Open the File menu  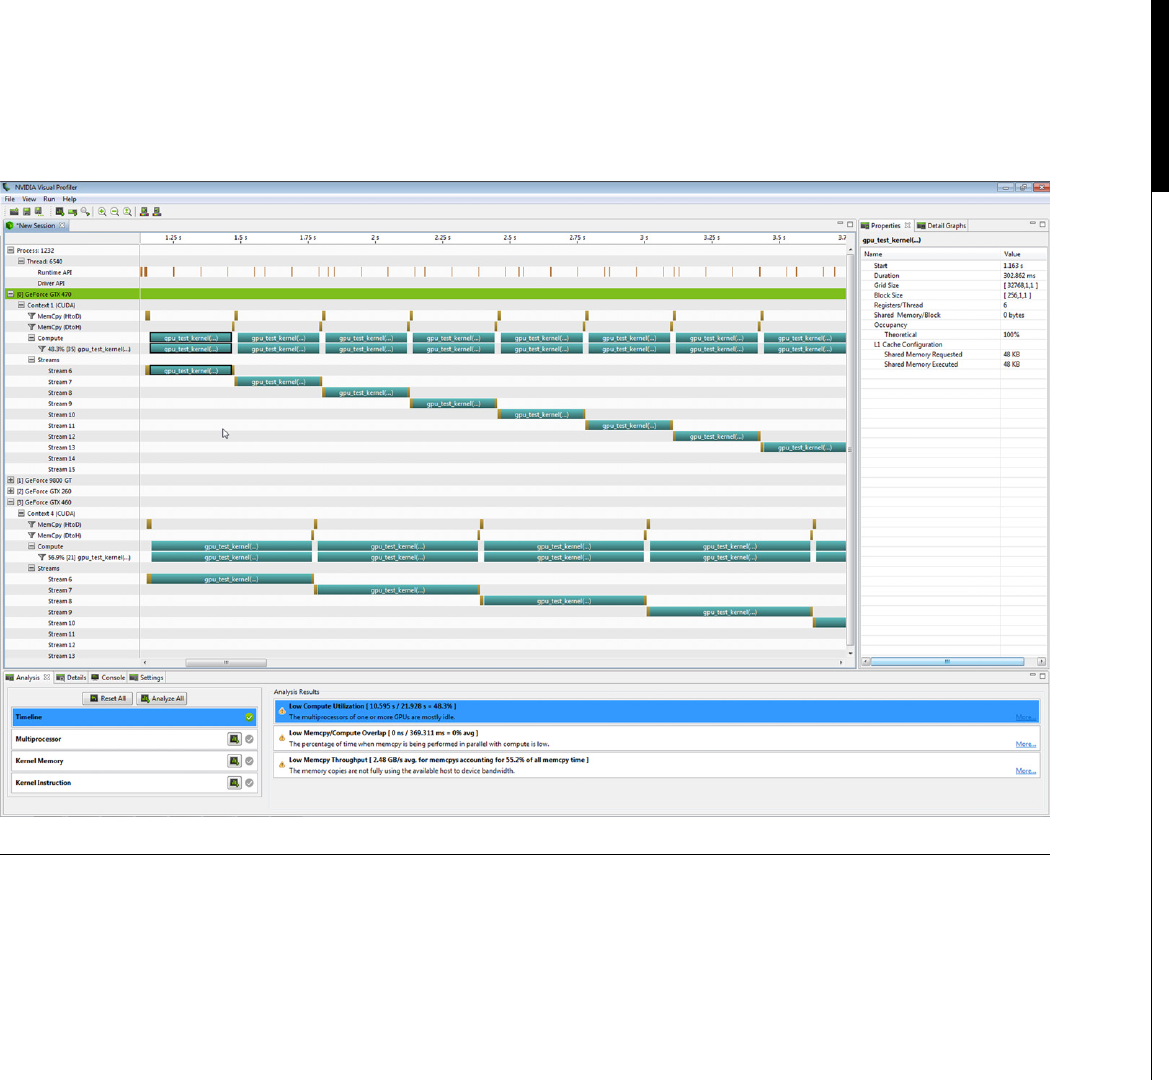coord(10,199)
